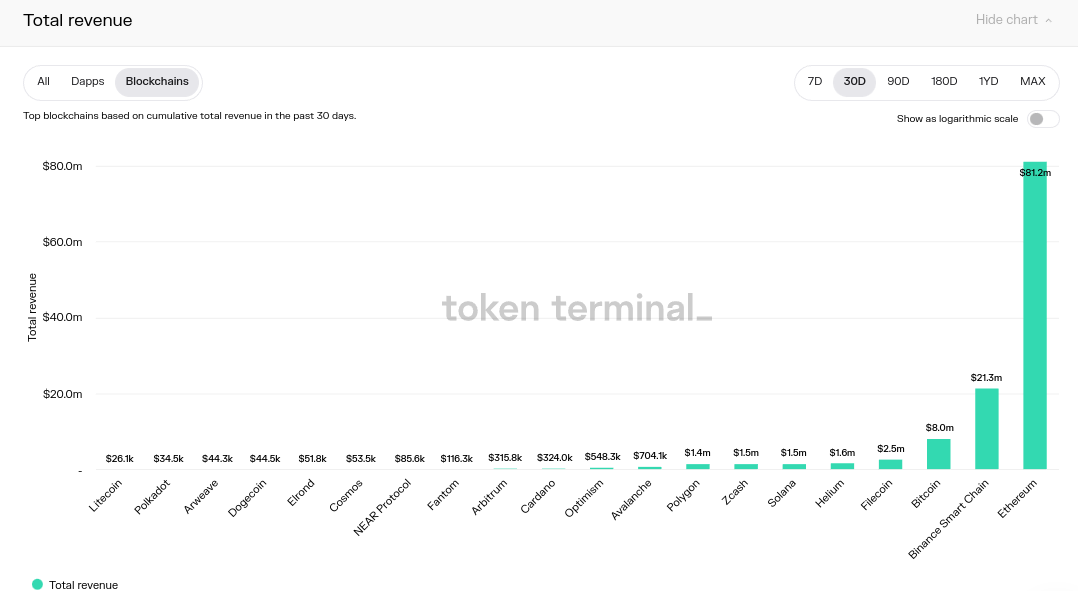The width and height of the screenshot is (1078, 591).
Task: Click the $21.3m value label
Action: click(x=987, y=377)
